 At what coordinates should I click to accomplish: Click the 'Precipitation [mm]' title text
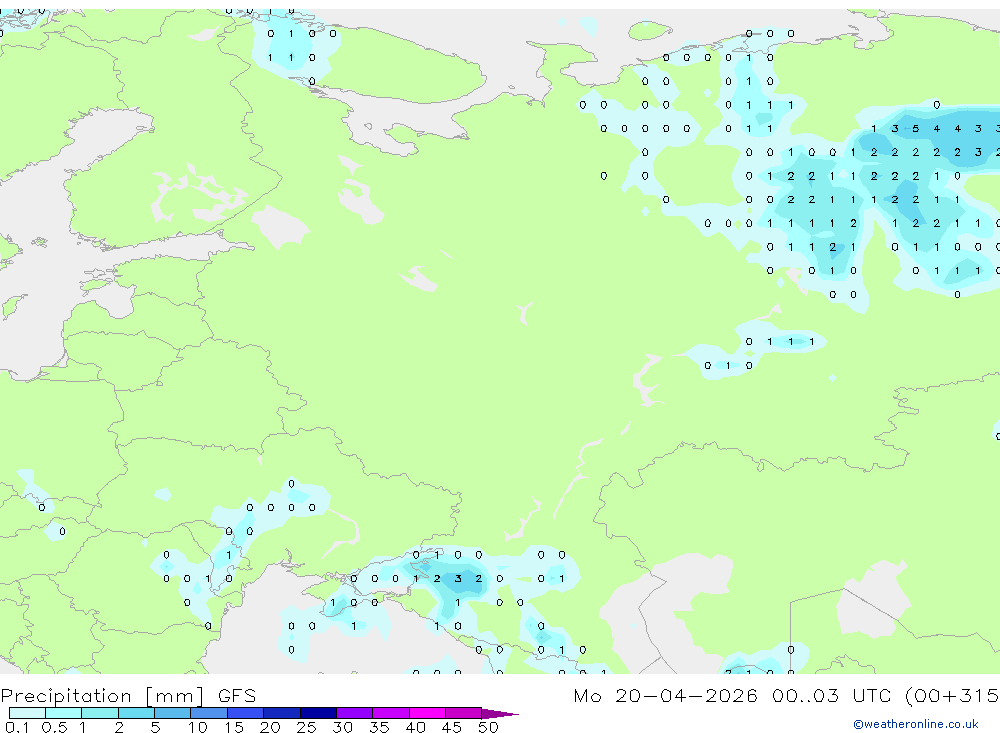tap(103, 696)
